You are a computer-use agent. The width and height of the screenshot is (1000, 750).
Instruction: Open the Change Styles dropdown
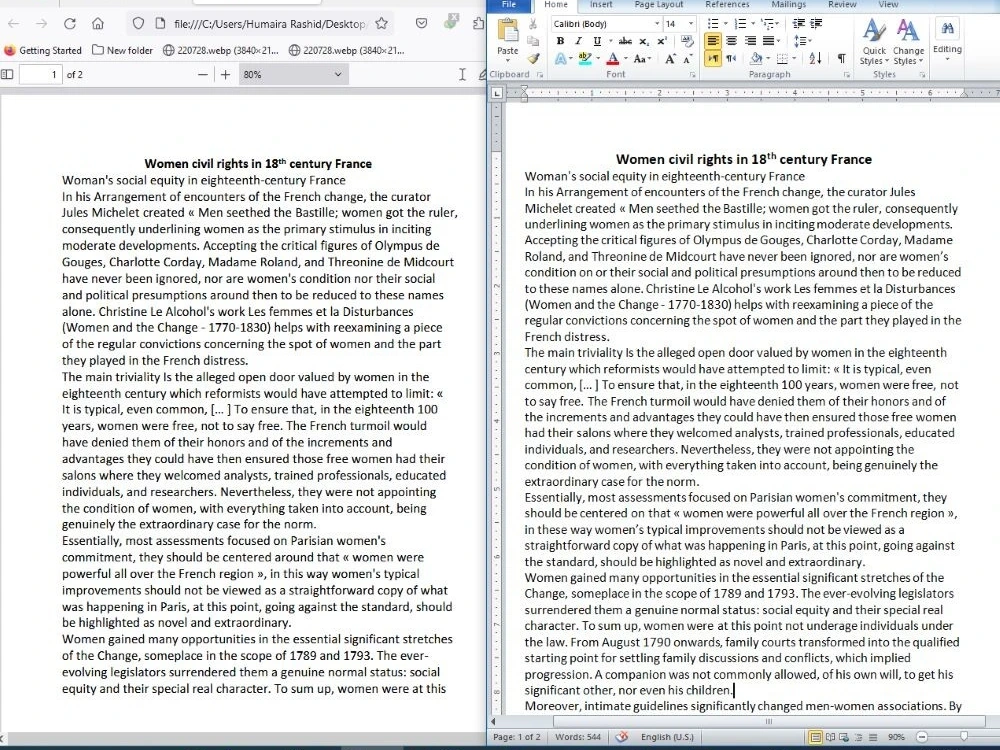(908, 41)
